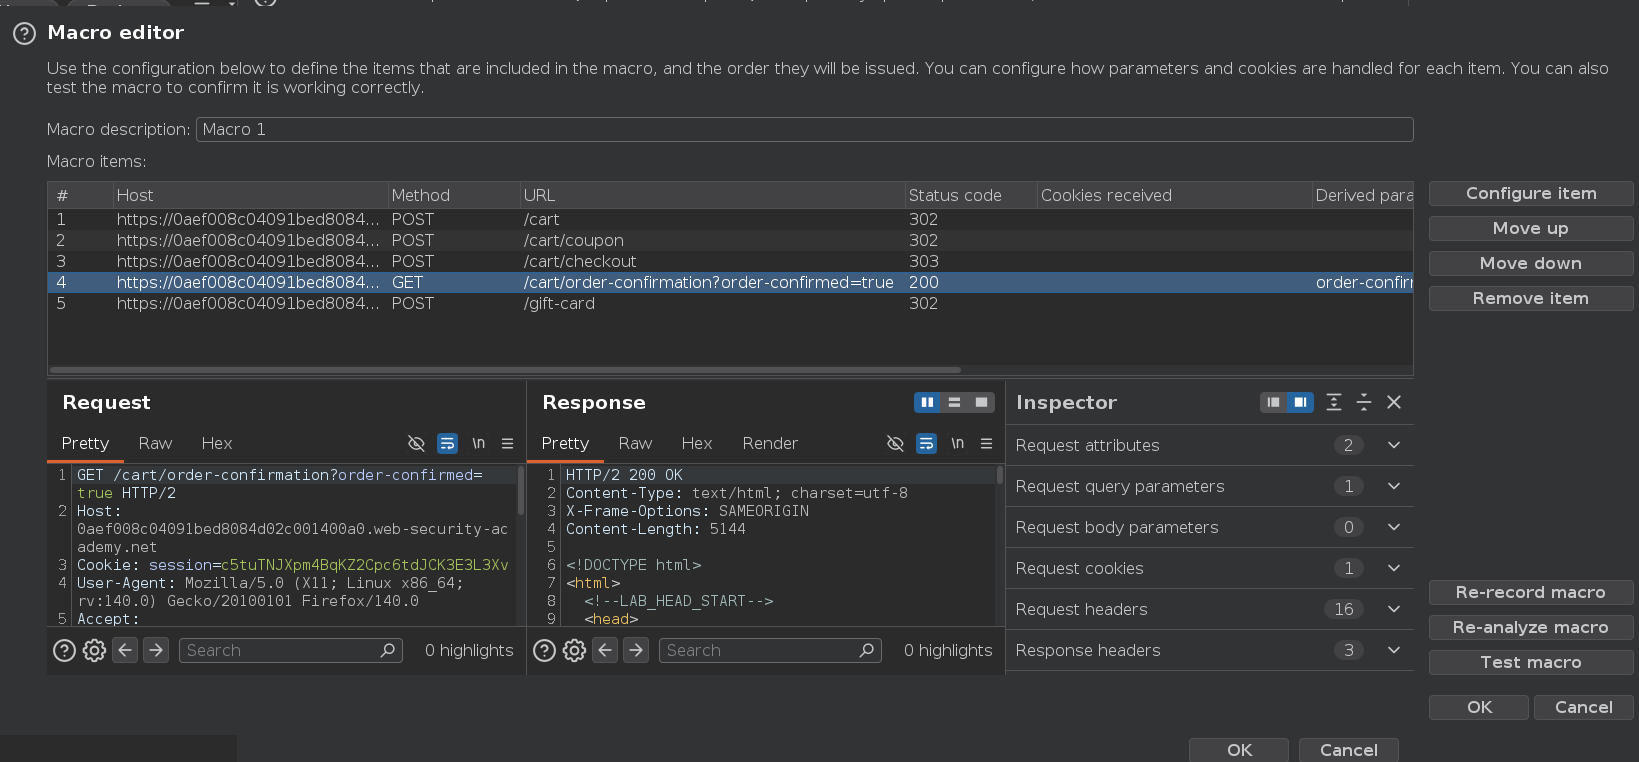Image resolution: width=1639 pixels, height=762 pixels.
Task: Click Remove item button
Action: tap(1531, 298)
